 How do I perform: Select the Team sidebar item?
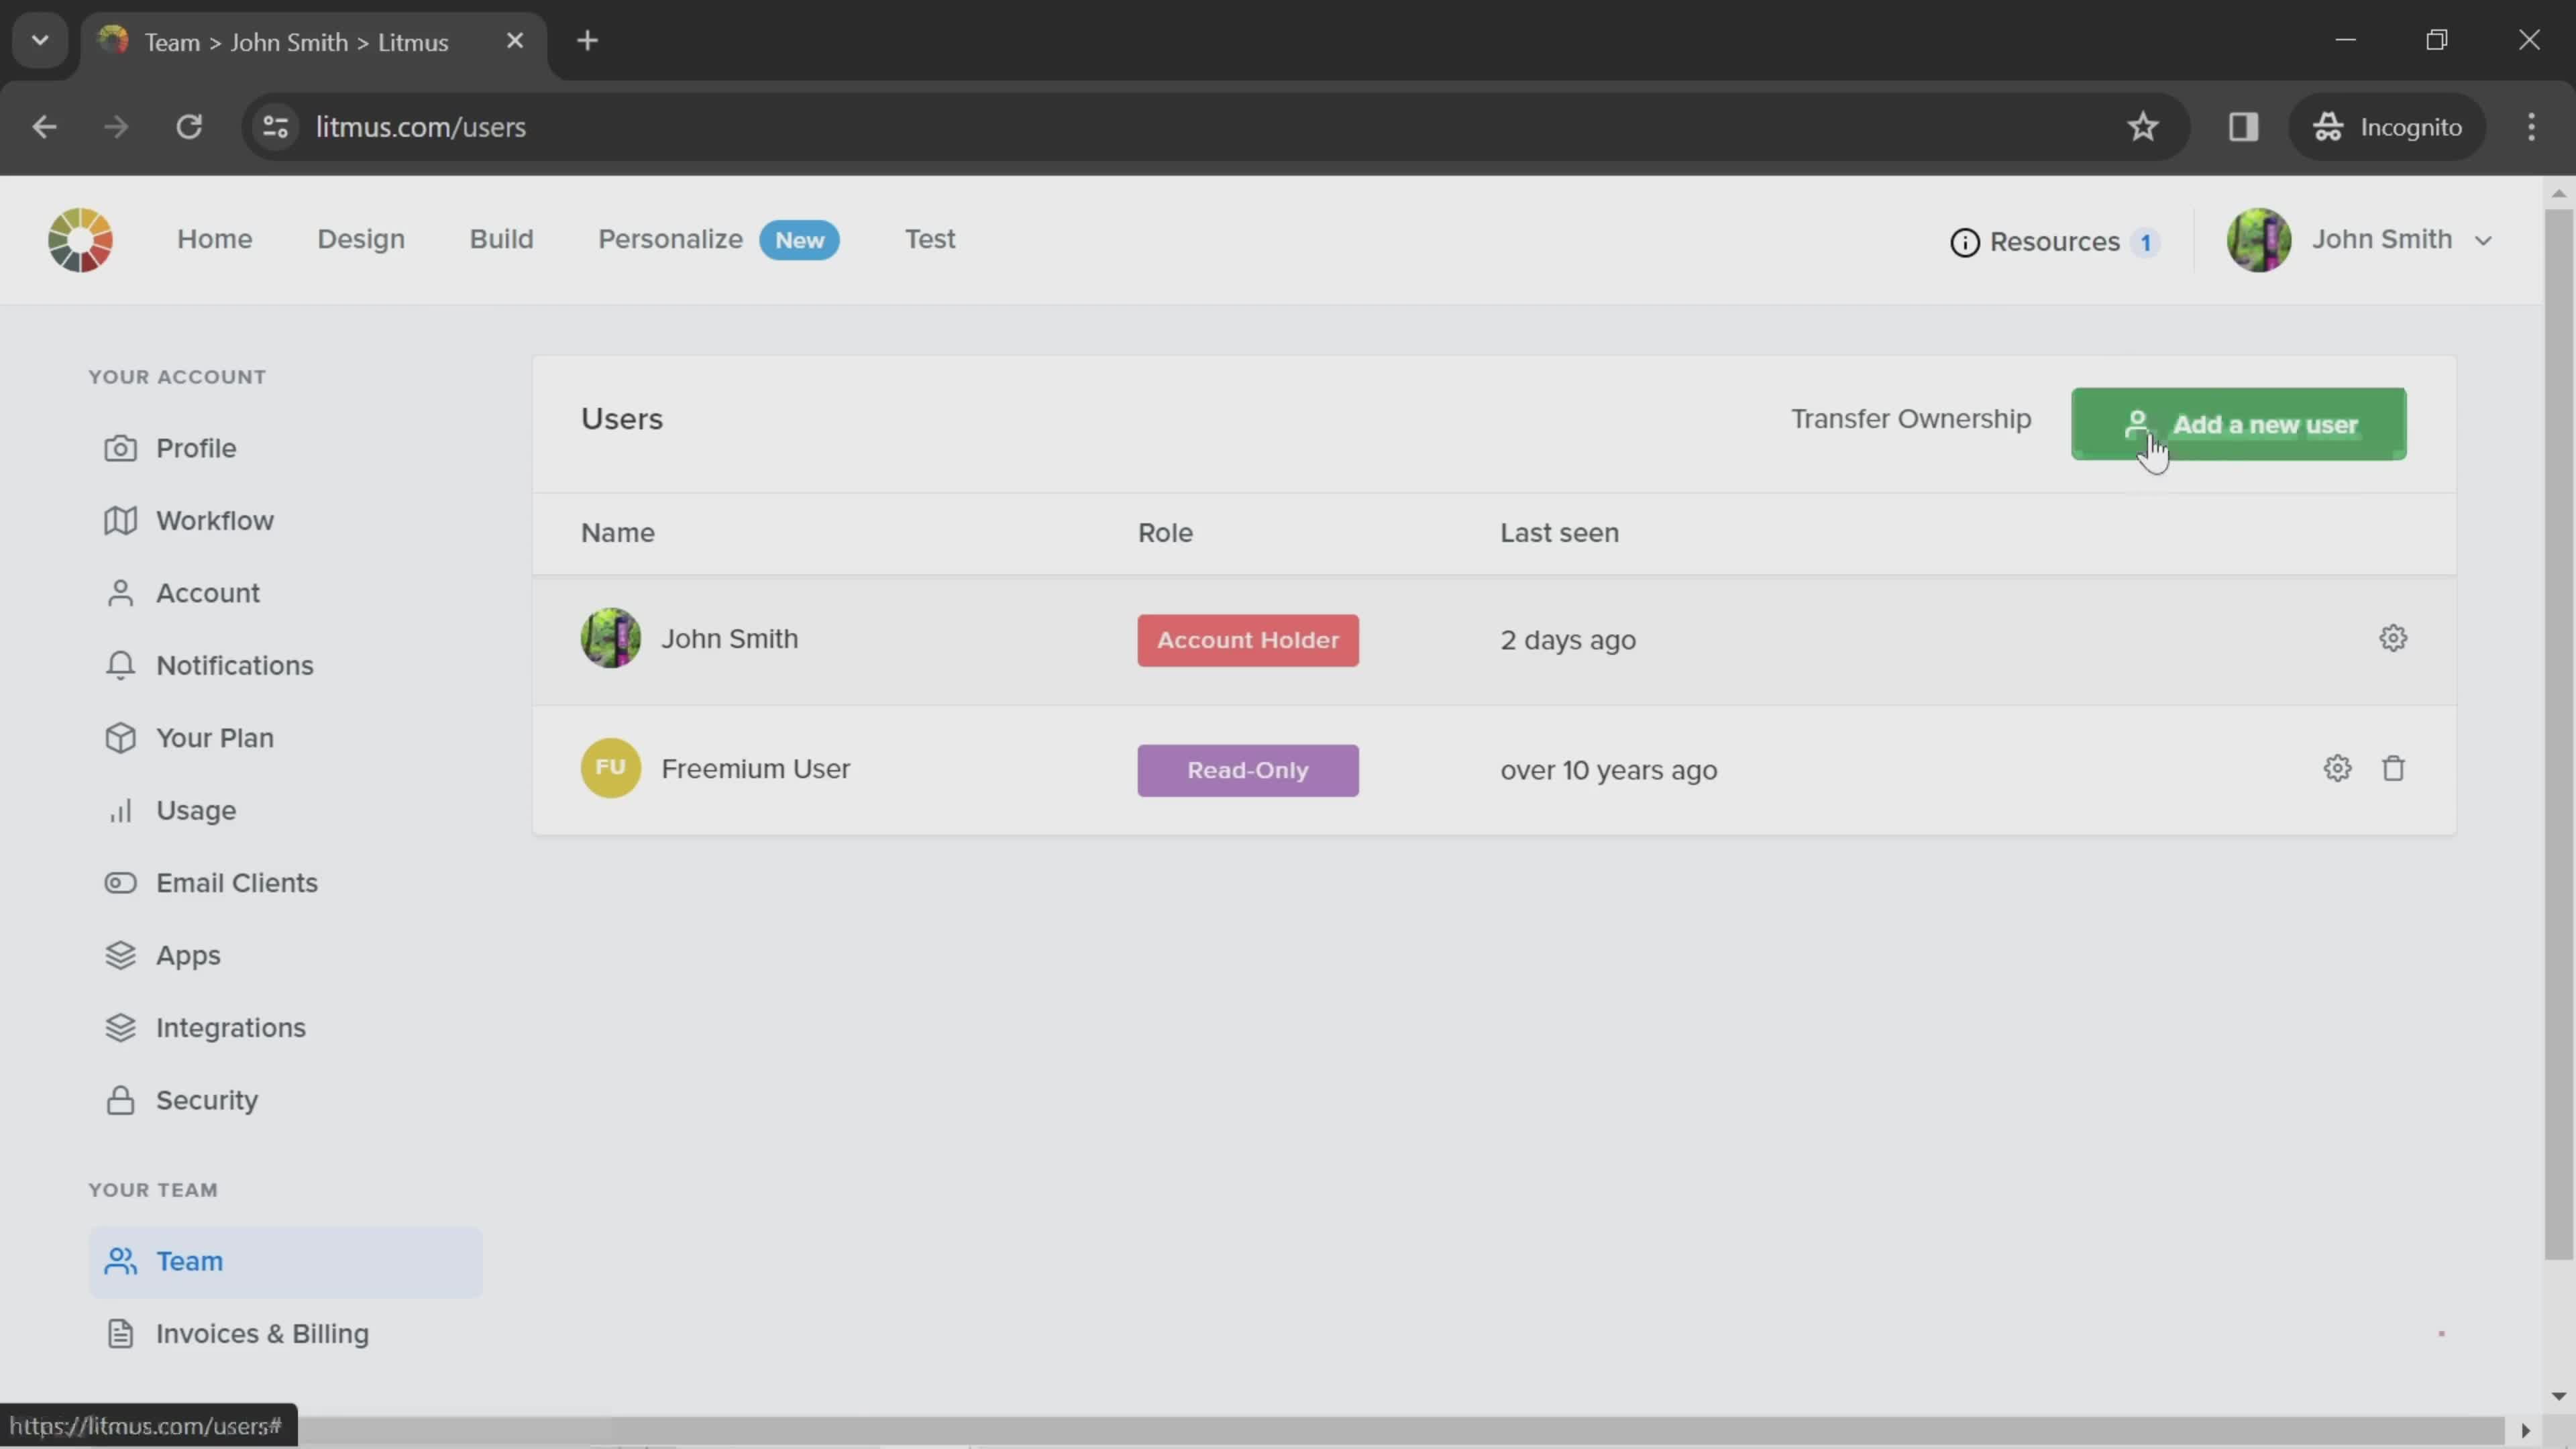189,1260
